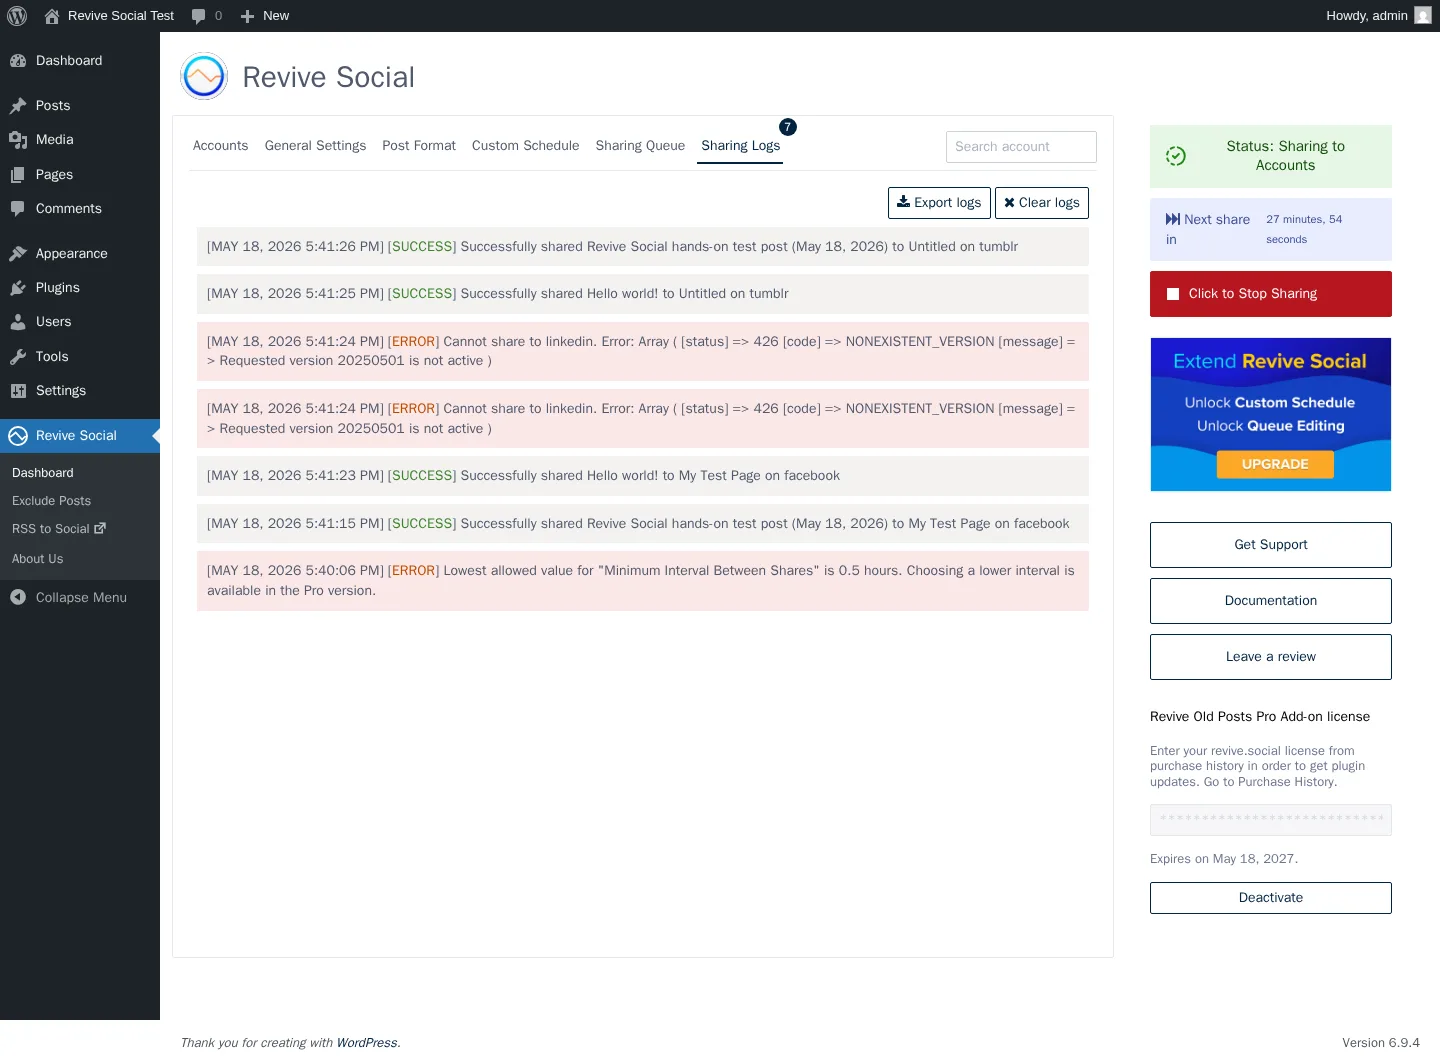
Task: Click the Collapse Menu arrow icon
Action: (18, 597)
